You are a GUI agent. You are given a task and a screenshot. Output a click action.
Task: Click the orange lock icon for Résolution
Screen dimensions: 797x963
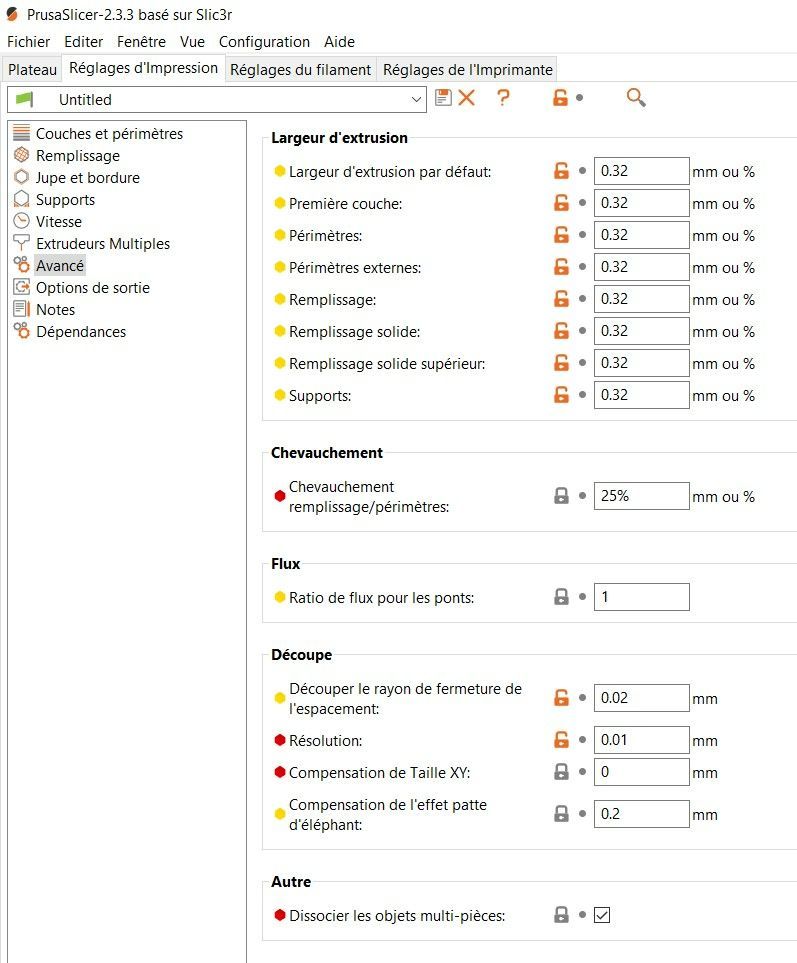point(561,739)
